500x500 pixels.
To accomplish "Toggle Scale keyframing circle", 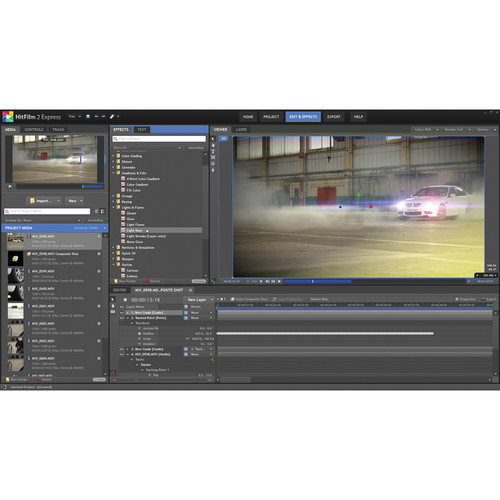I will [x=140, y=339].
